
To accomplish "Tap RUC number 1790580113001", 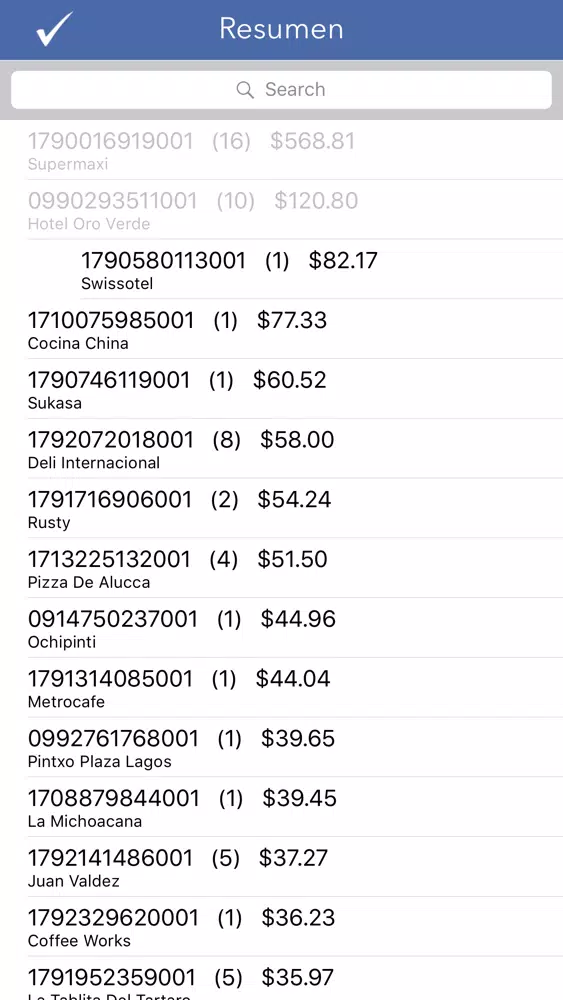I will (163, 261).
